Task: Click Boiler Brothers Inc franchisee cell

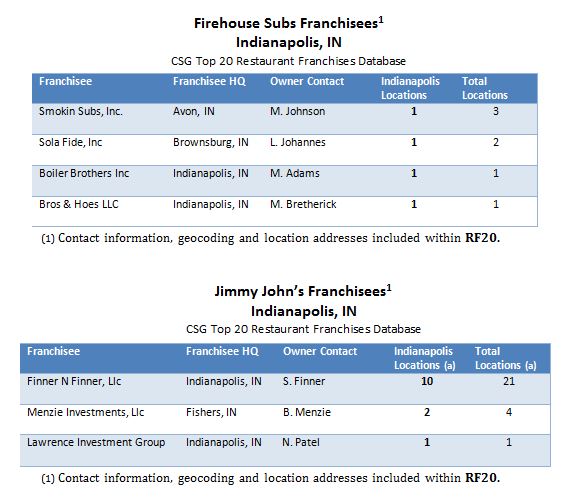Action: pyautogui.click(x=84, y=173)
